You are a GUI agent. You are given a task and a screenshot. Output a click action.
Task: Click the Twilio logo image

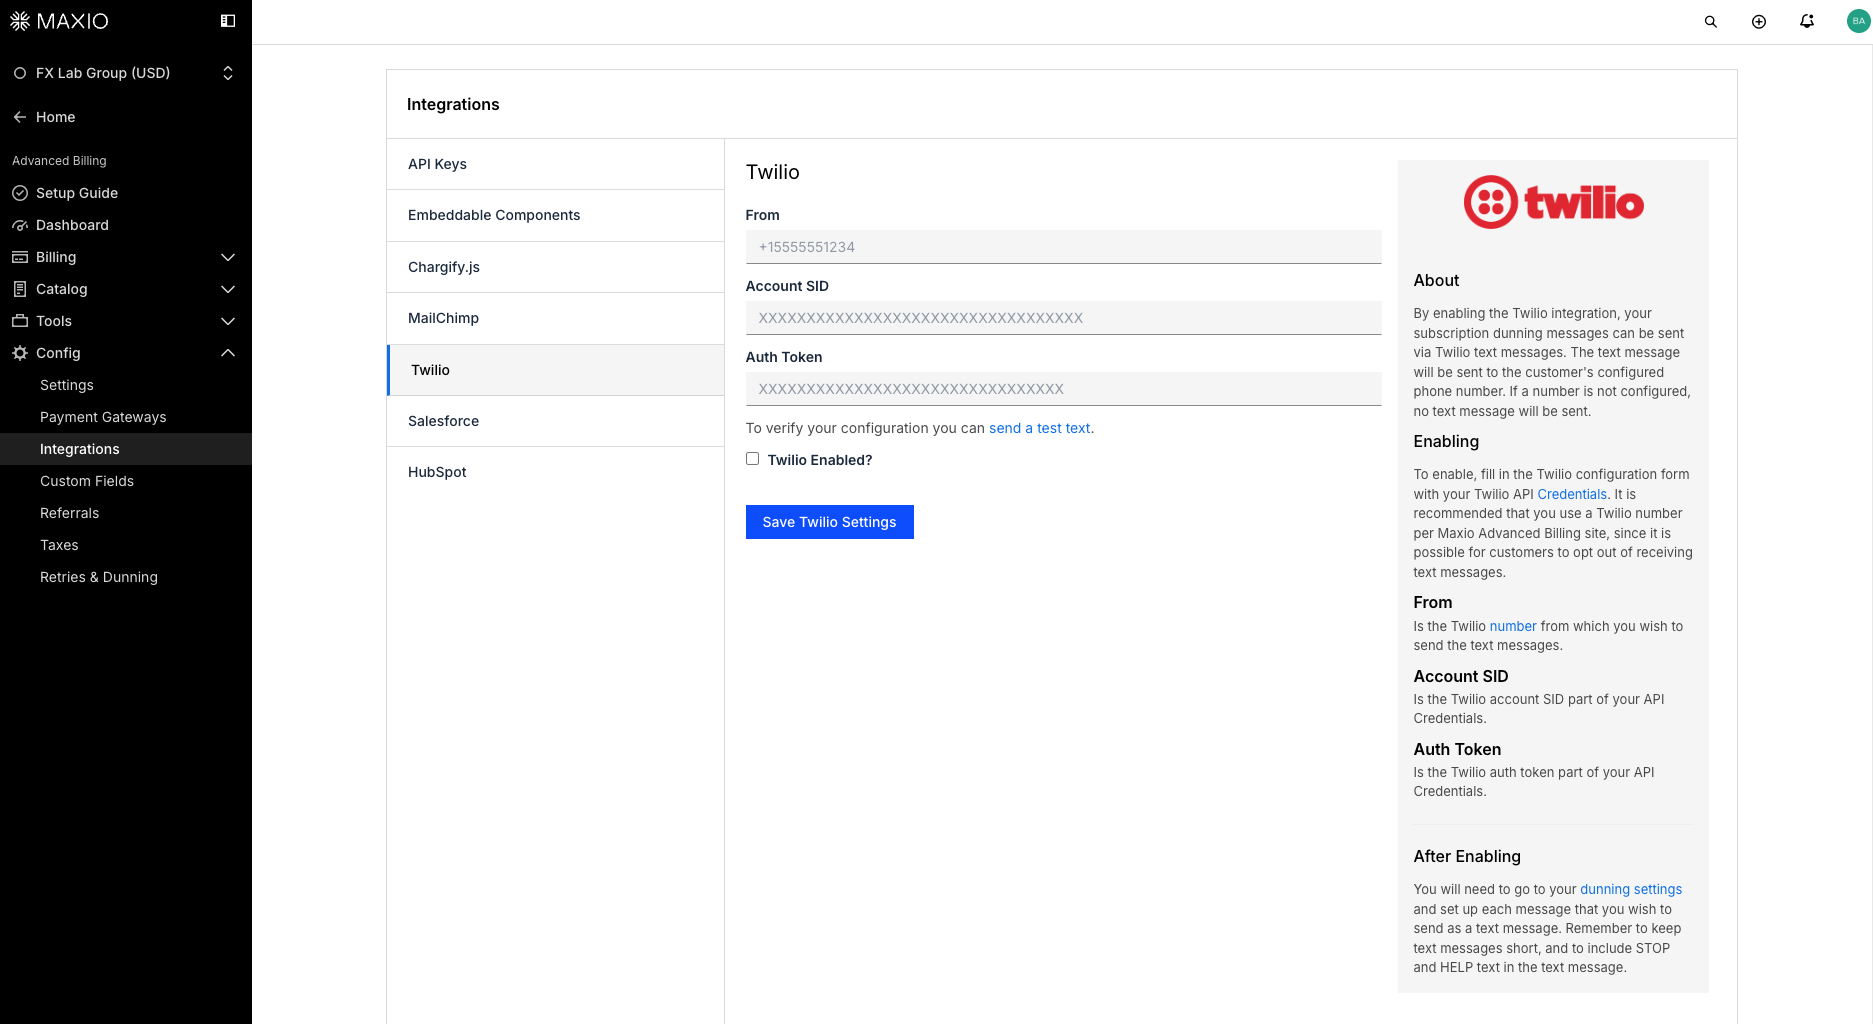click(x=1553, y=203)
